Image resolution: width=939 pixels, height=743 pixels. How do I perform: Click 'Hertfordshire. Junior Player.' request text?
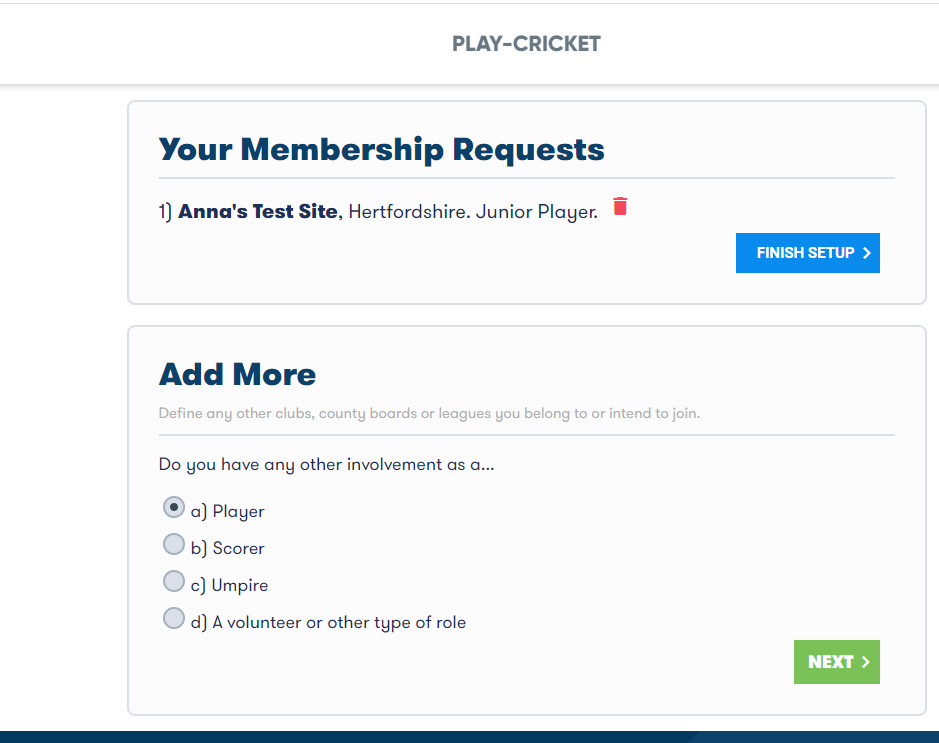(x=473, y=212)
